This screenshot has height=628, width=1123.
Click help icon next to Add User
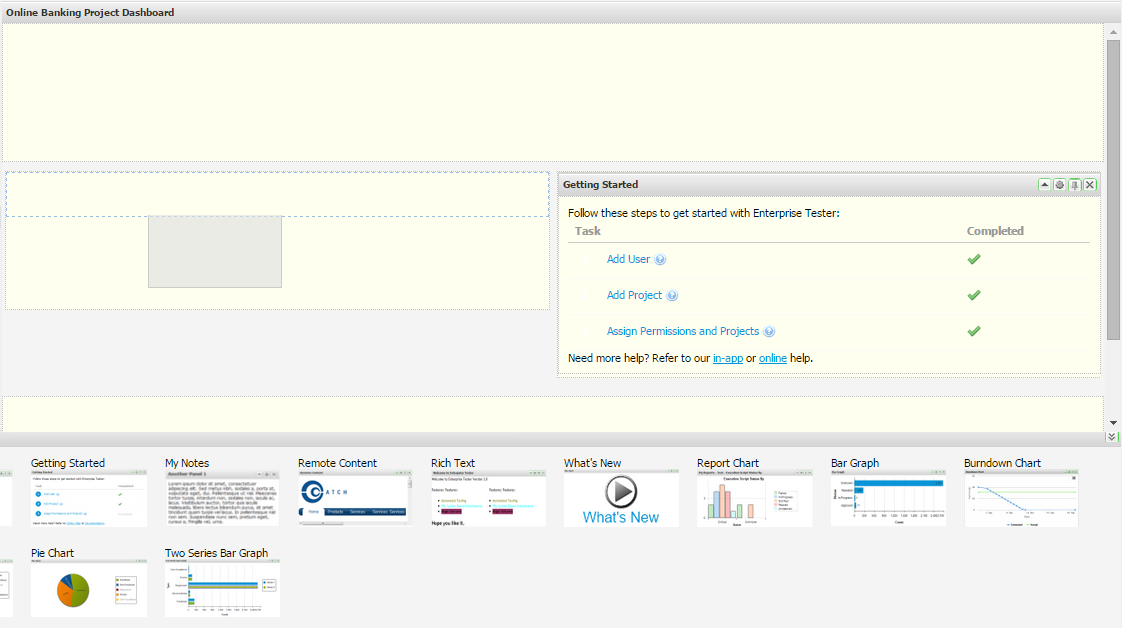pyautogui.click(x=660, y=260)
